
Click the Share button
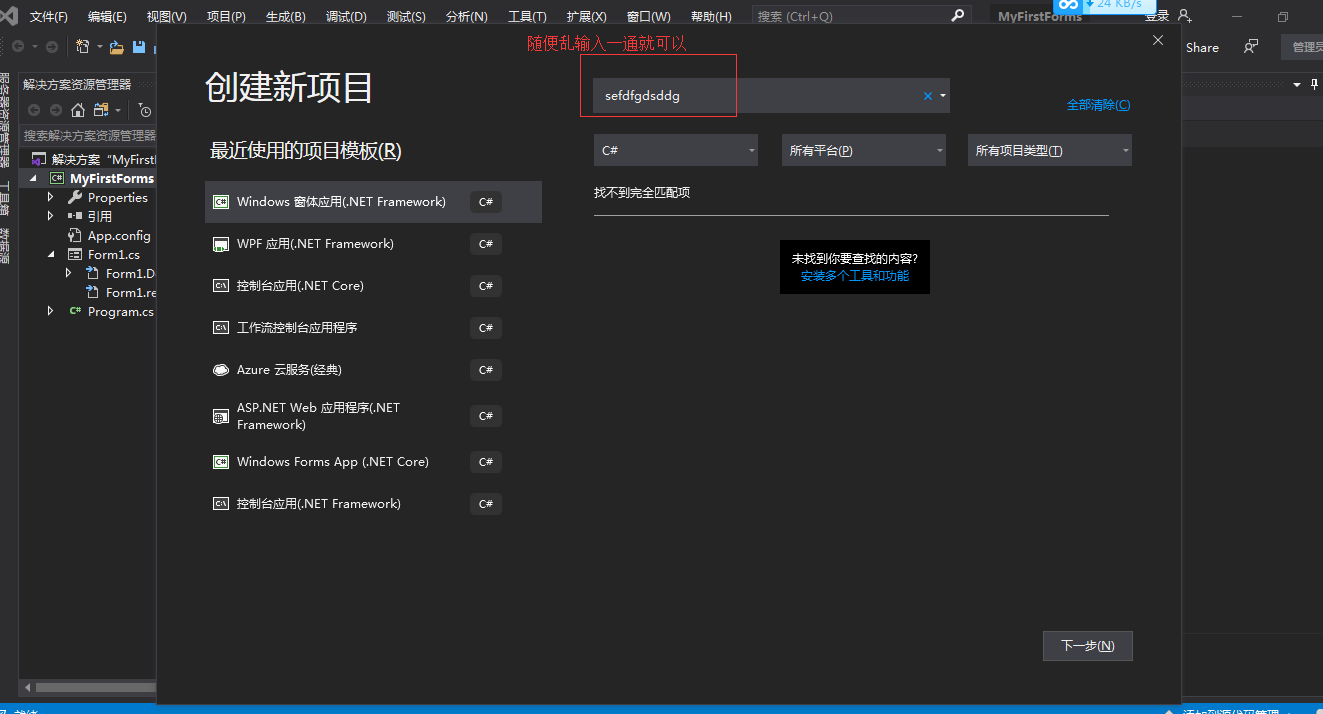pyautogui.click(x=1202, y=47)
